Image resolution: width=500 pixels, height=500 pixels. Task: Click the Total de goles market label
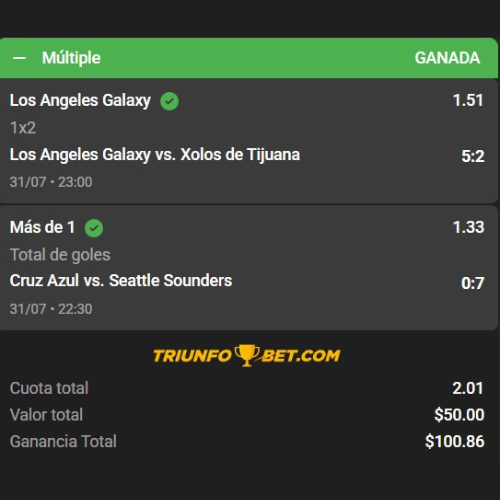tap(60, 255)
